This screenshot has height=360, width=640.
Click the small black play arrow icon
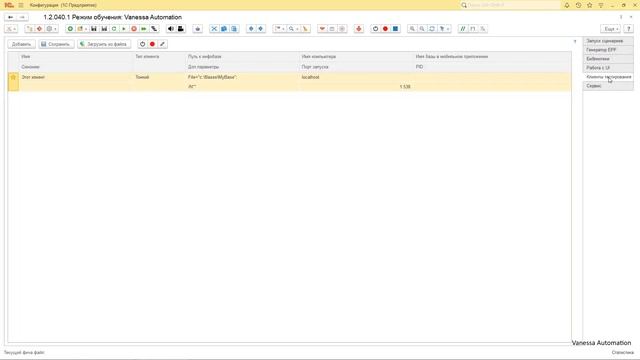pyautogui.click(x=124, y=29)
